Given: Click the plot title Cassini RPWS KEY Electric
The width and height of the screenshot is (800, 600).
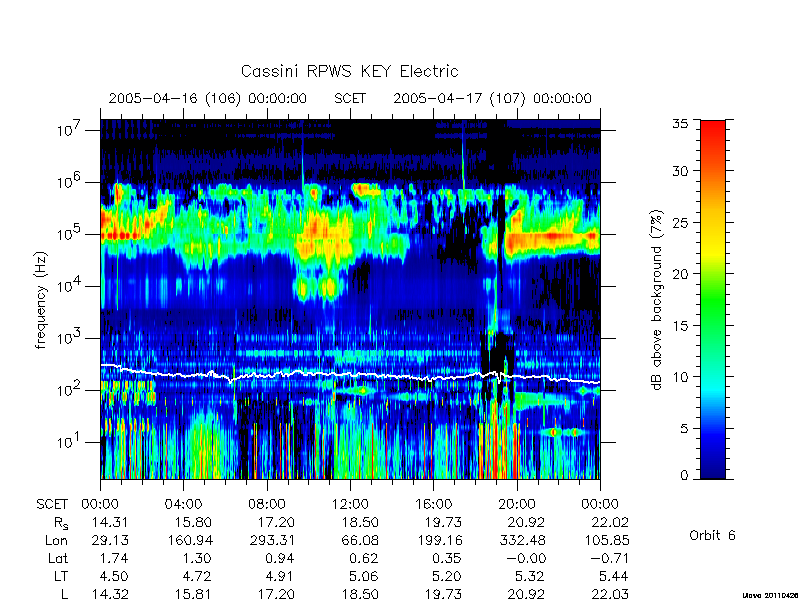Looking at the screenshot, I should click(349, 71).
